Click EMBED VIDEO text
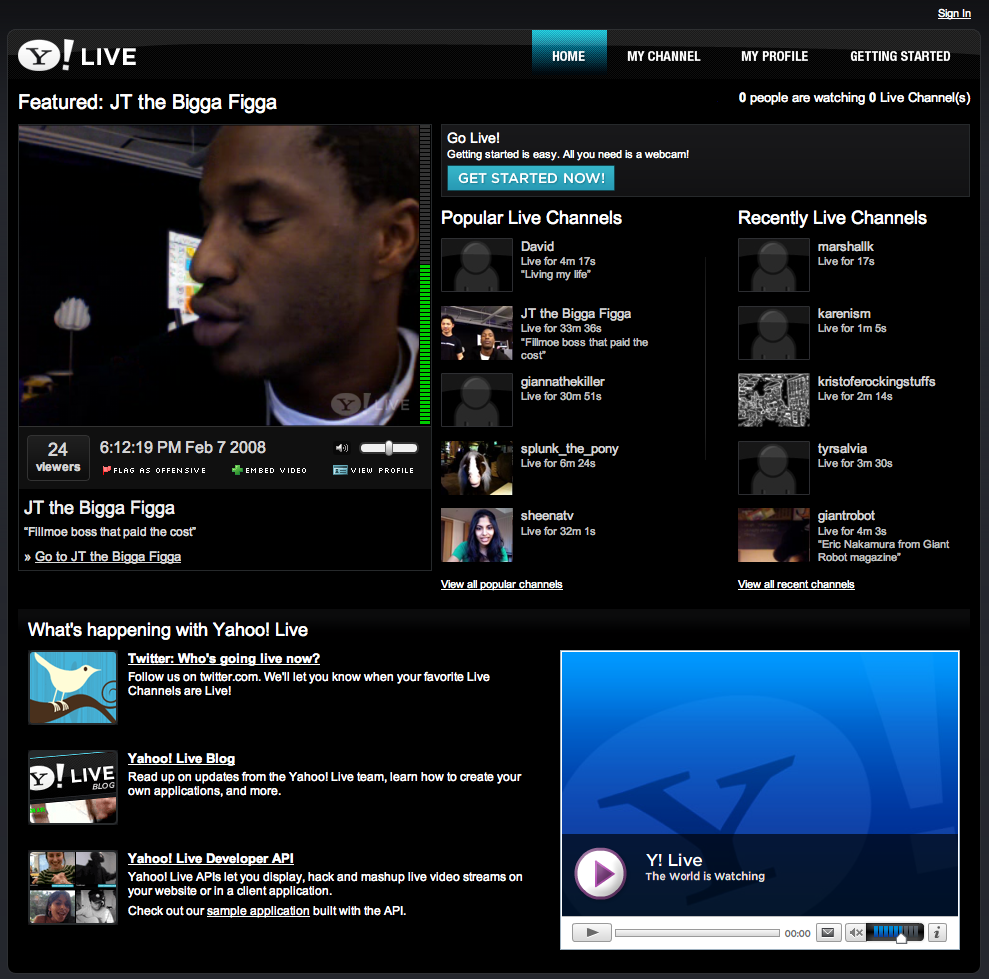Viewport: 989px width, 979px height. pos(276,471)
